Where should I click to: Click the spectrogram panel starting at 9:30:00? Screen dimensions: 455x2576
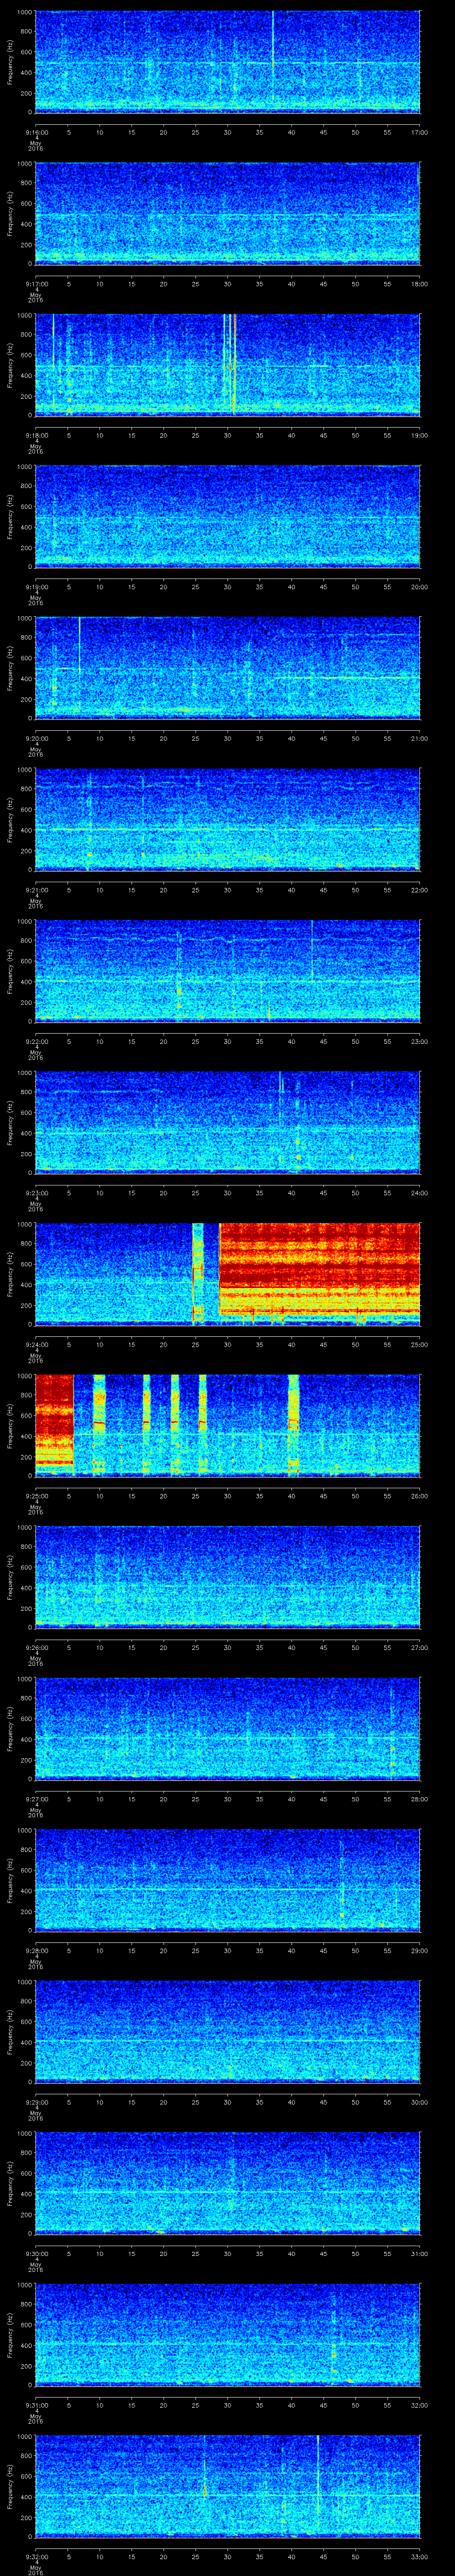coord(227,2183)
